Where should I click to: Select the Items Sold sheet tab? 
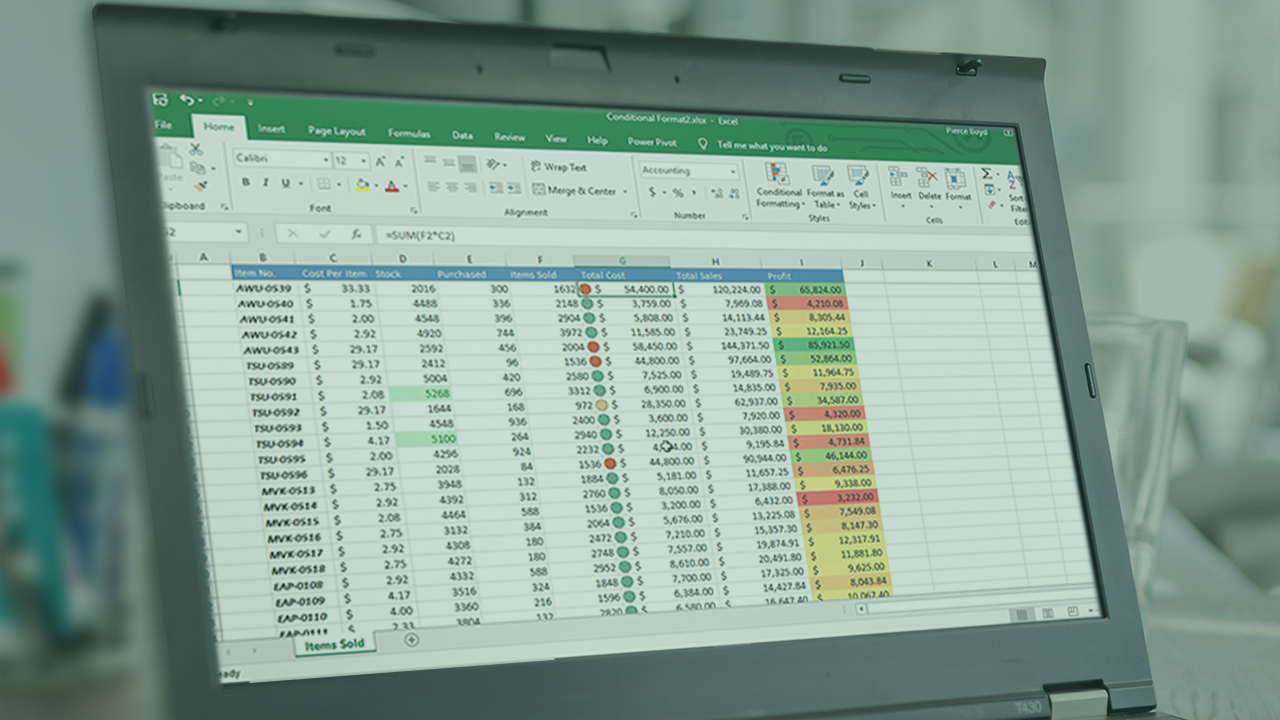point(334,644)
